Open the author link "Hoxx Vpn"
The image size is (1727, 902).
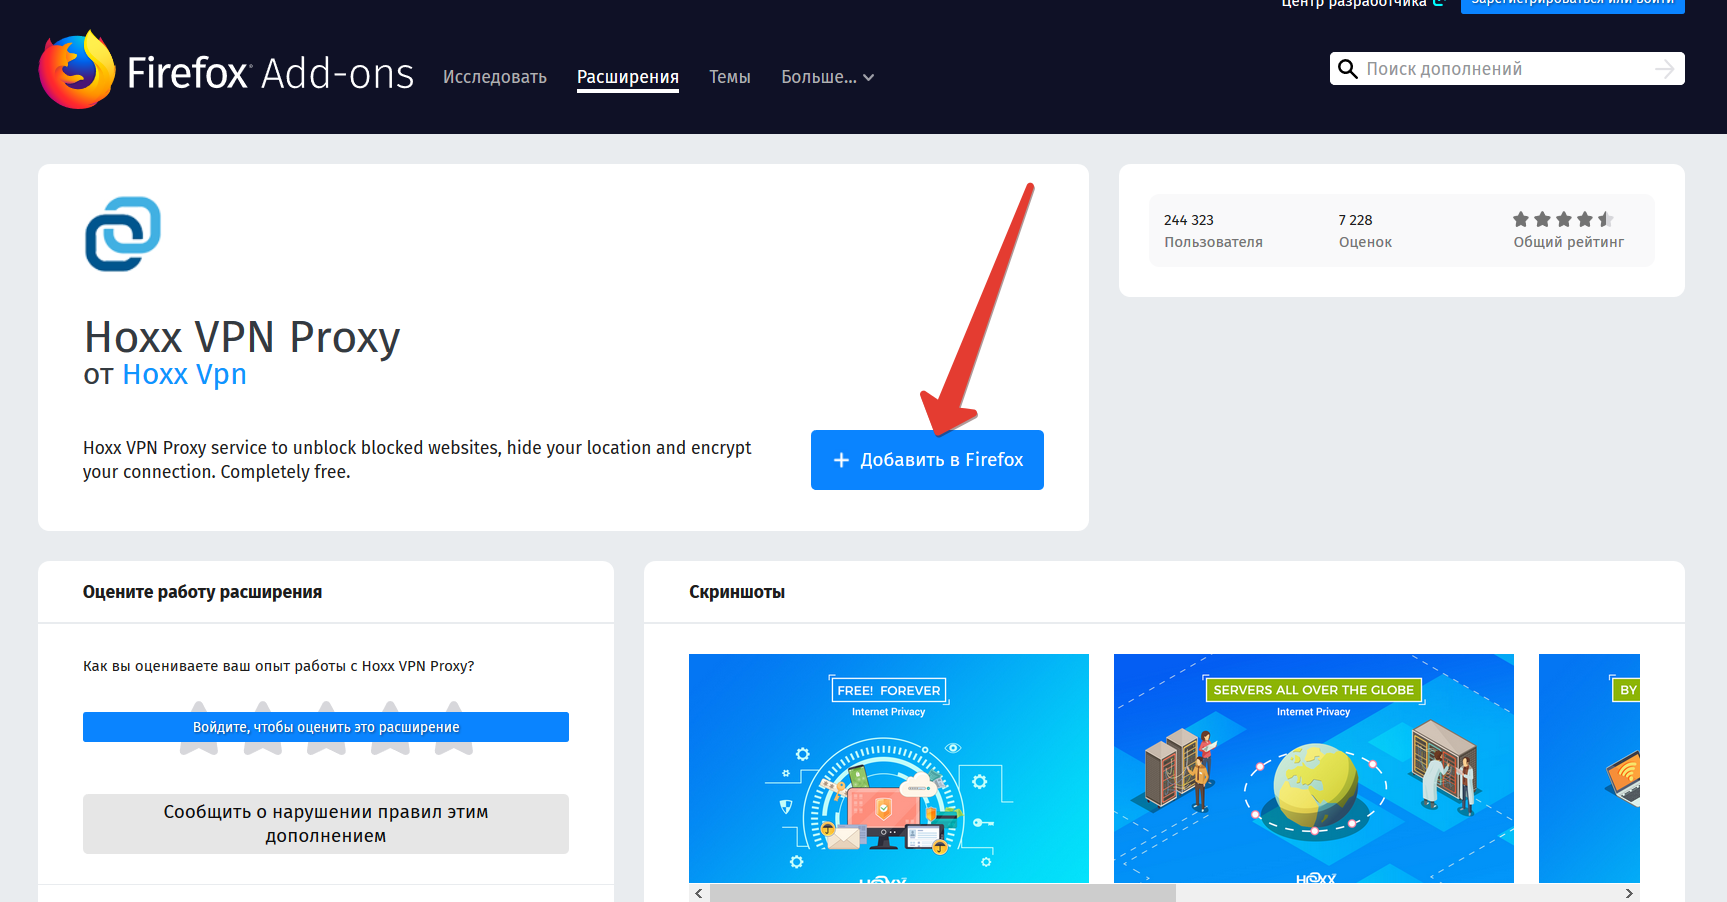[184, 374]
